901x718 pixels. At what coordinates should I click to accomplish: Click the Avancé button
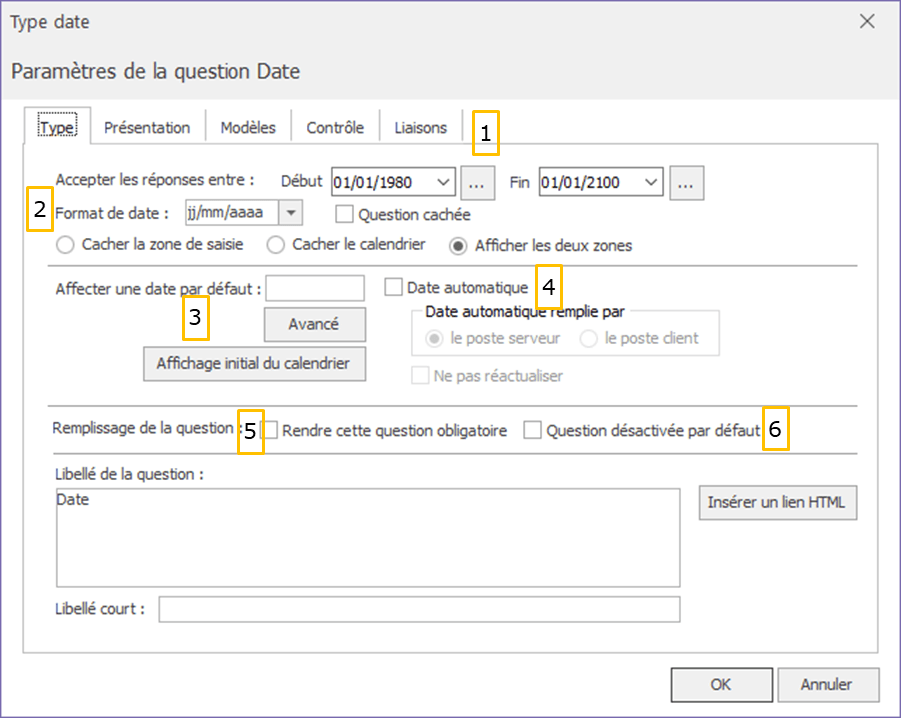tap(314, 325)
